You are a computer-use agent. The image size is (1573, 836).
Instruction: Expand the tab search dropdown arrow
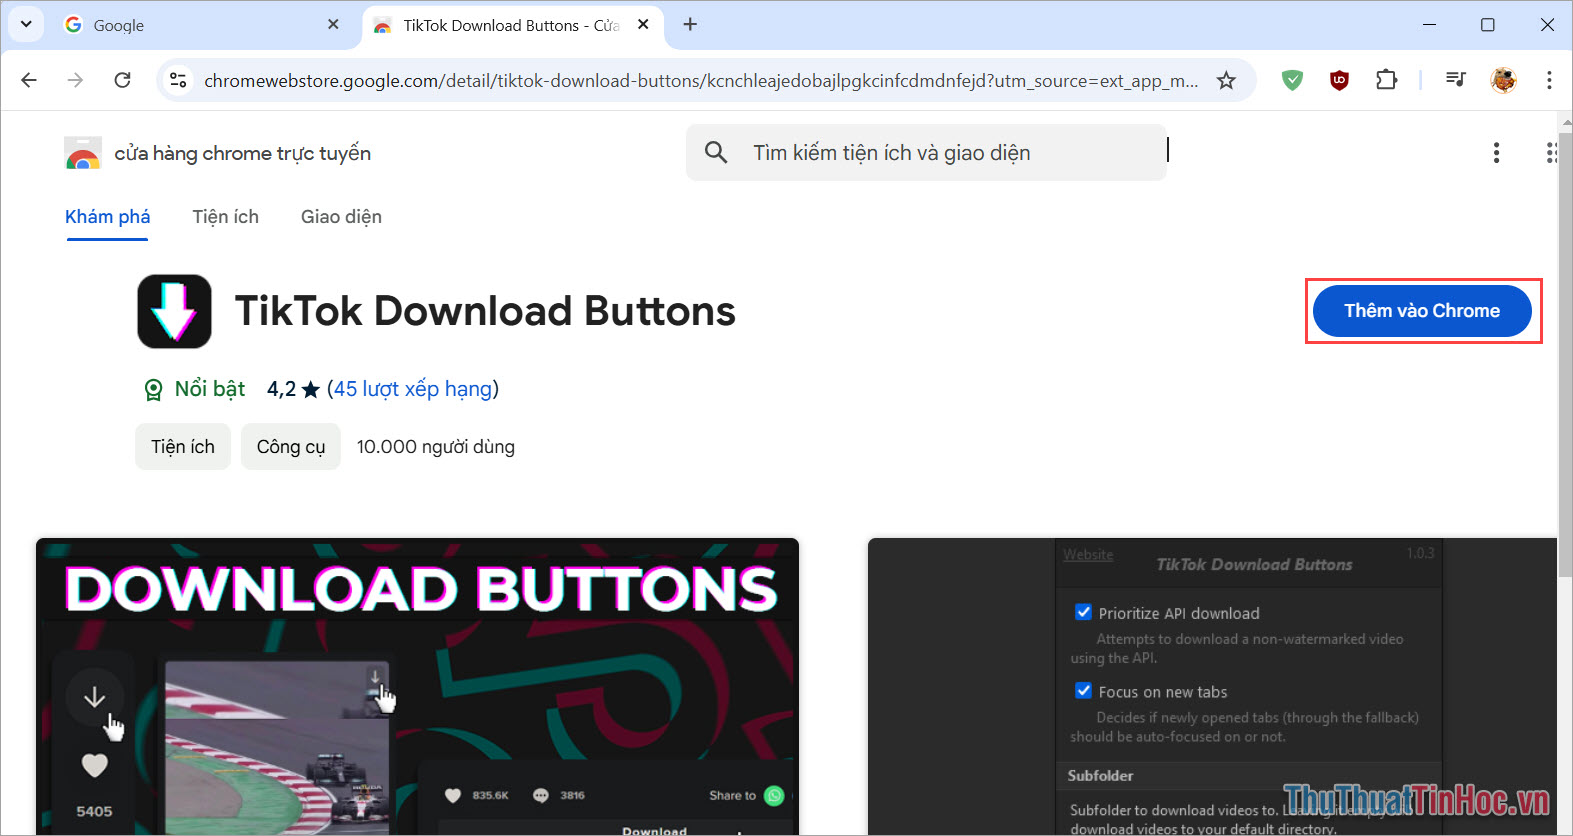tap(26, 24)
